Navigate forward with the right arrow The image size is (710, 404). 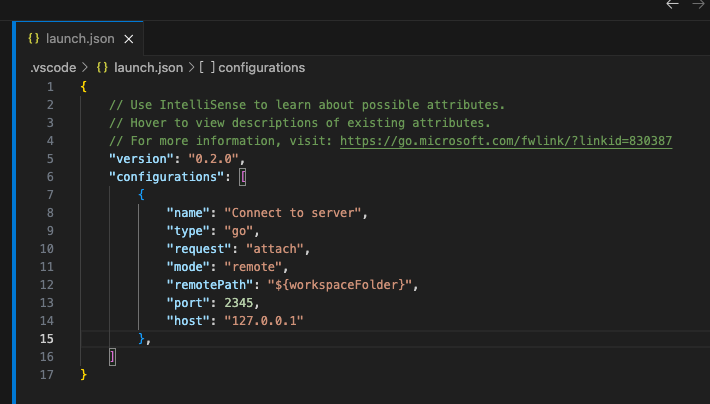(698, 6)
